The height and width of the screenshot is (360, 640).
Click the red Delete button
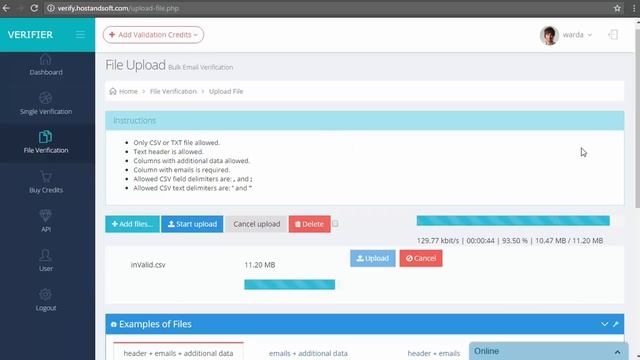309,224
